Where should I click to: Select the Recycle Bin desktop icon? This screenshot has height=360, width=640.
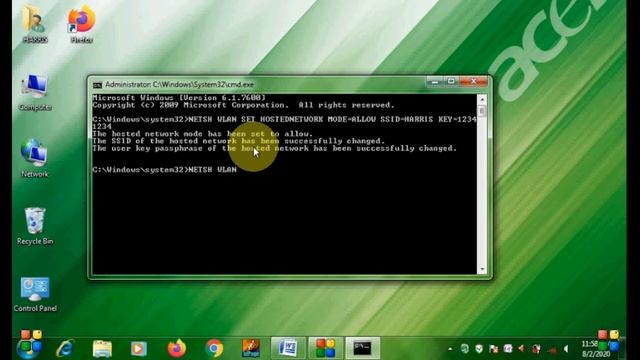(35, 226)
